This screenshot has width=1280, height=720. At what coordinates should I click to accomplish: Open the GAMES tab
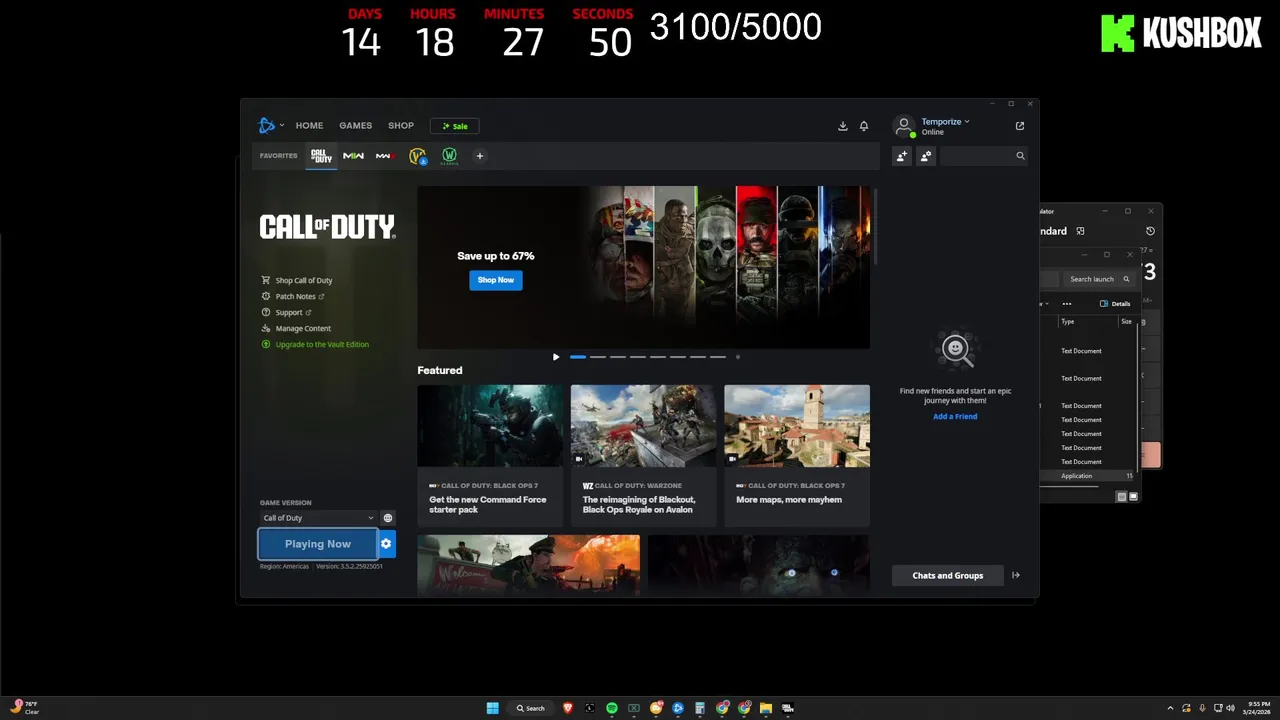[x=355, y=126]
